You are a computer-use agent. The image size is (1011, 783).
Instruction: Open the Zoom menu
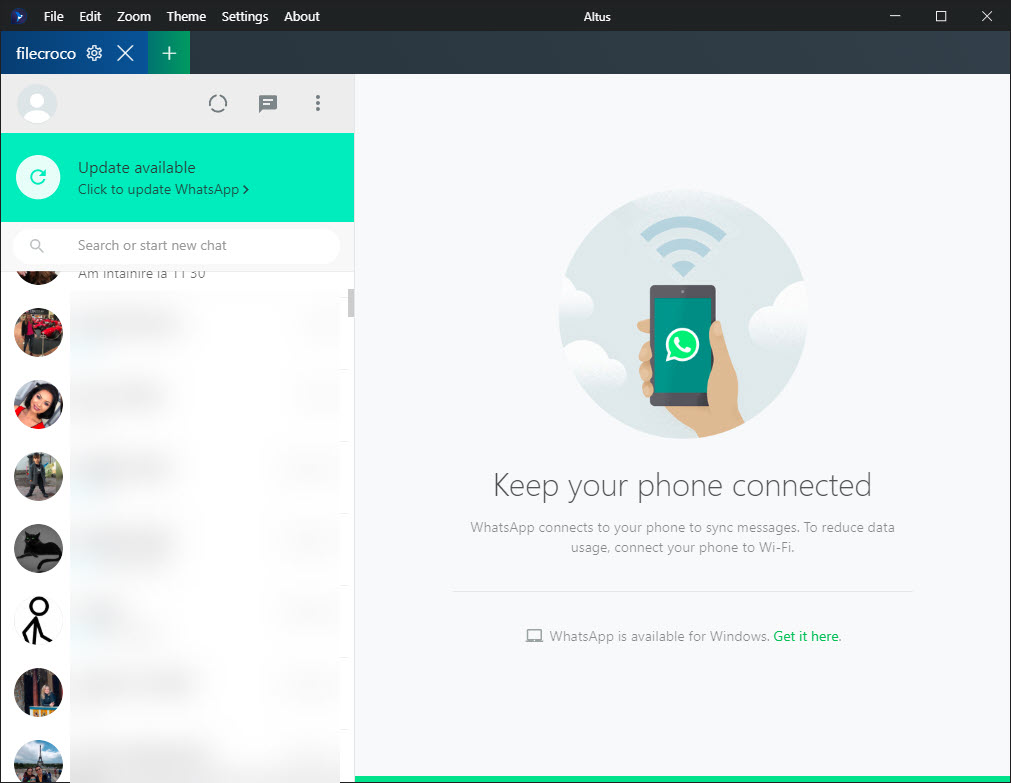pyautogui.click(x=133, y=16)
